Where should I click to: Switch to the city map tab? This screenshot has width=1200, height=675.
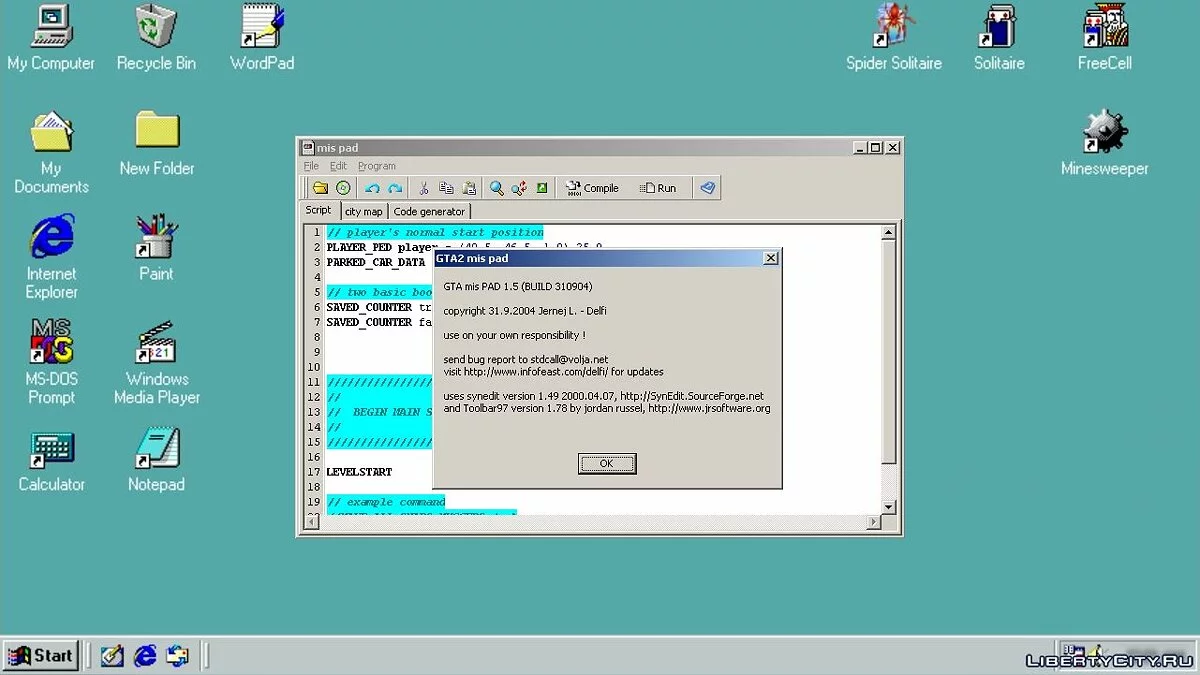[x=363, y=211]
